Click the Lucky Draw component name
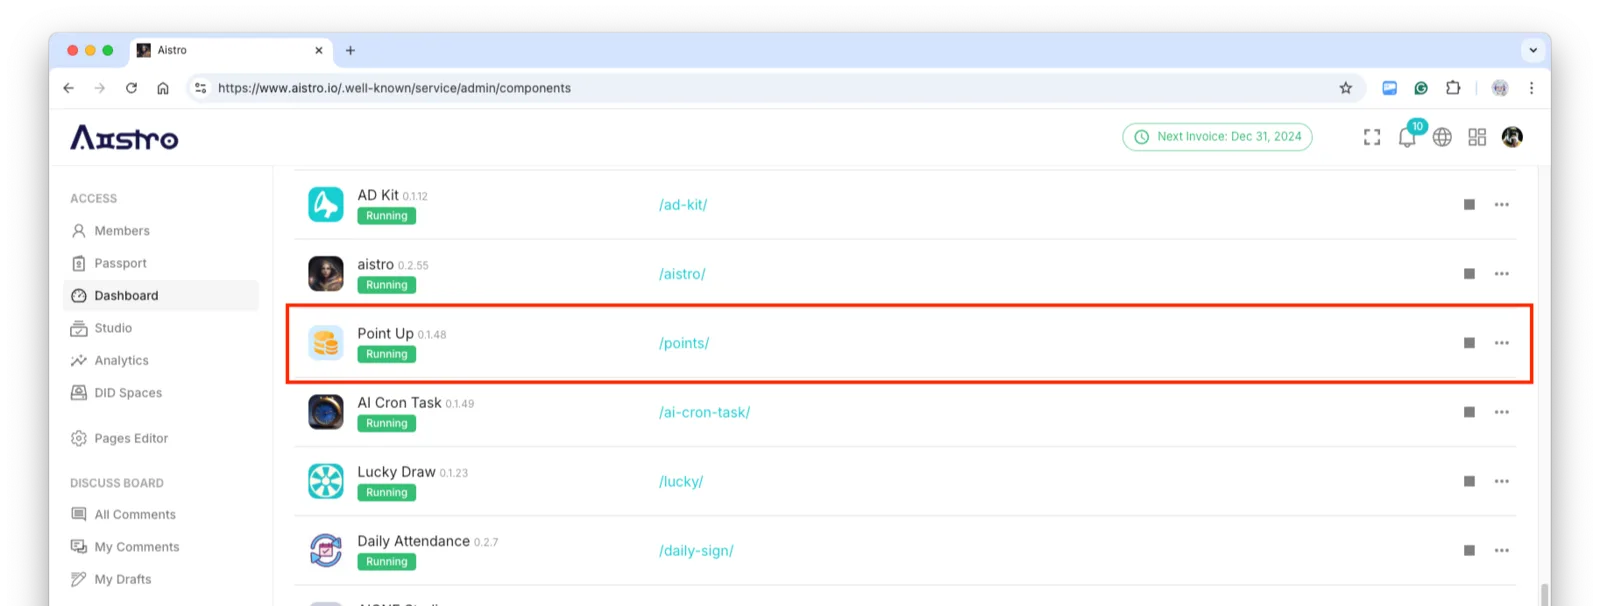 point(396,472)
